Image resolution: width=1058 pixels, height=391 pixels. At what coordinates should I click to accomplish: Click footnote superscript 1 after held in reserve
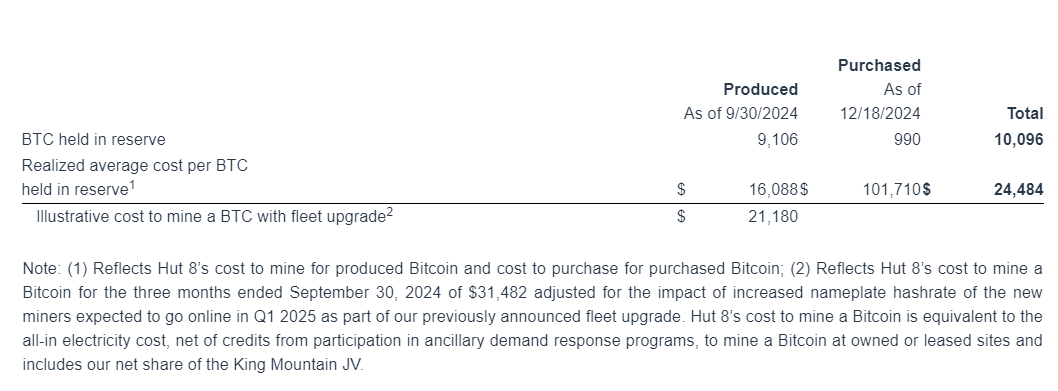point(132,186)
